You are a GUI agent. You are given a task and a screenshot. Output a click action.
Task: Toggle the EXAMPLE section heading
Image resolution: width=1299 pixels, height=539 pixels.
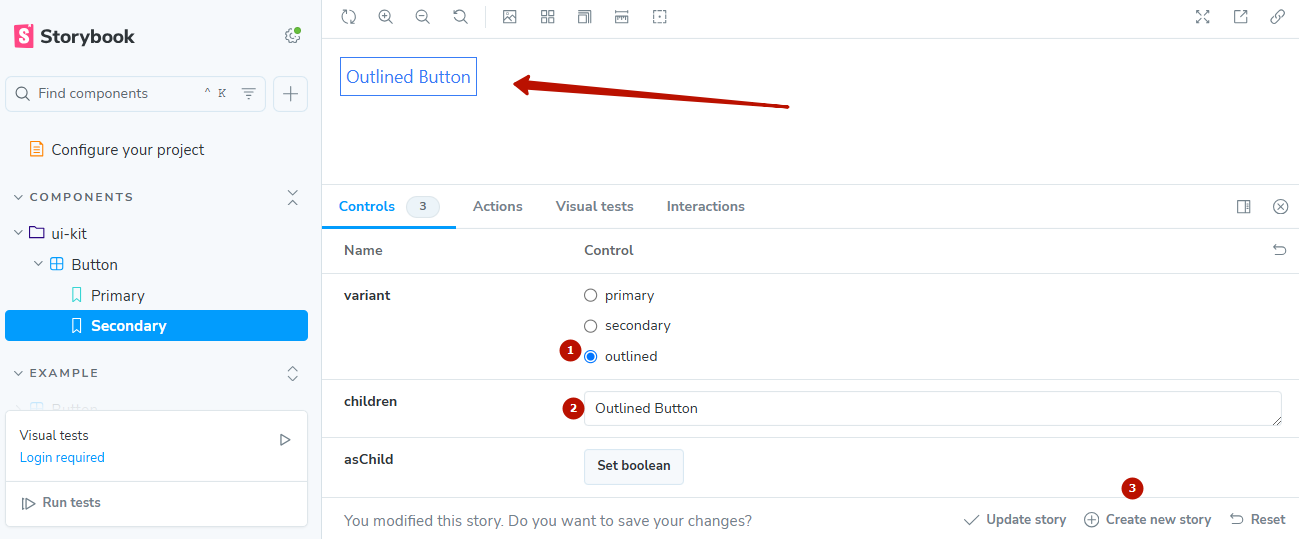click(64, 373)
